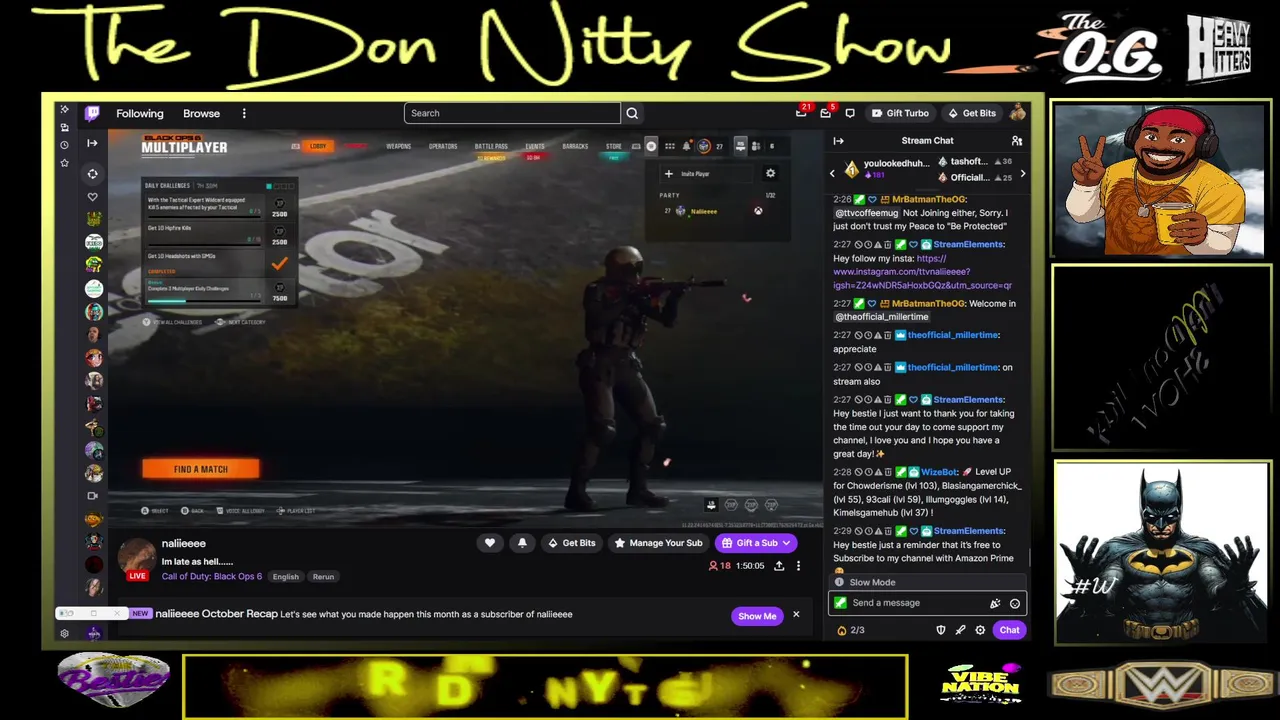Click Get Bits below the video
The height and width of the screenshot is (720, 1280).
[572, 543]
